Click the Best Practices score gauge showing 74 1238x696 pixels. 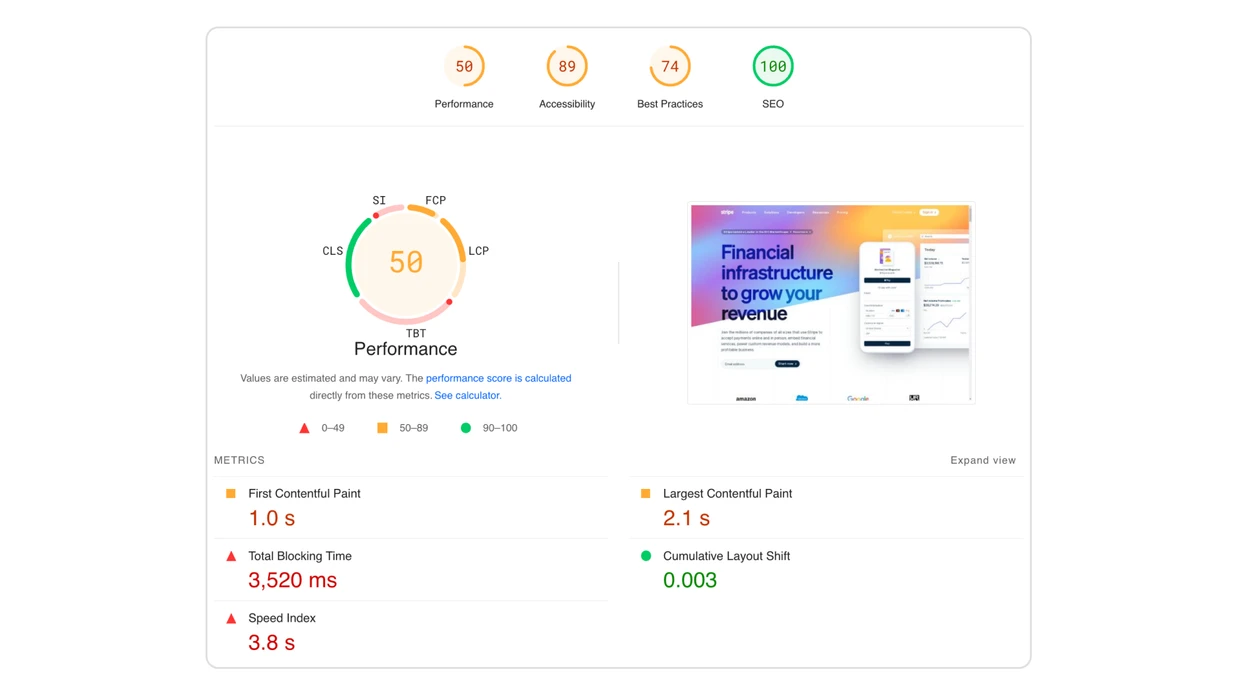670,65
